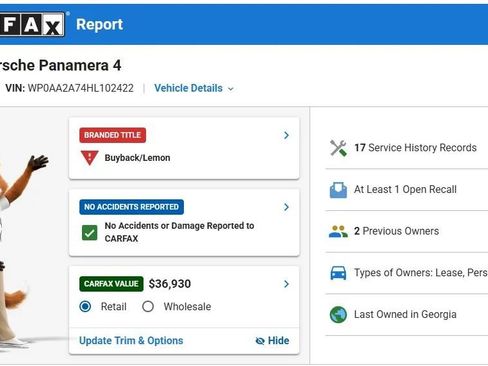The image size is (488, 366).
Task: Open the Branded Title card chevron
Action: 286,135
